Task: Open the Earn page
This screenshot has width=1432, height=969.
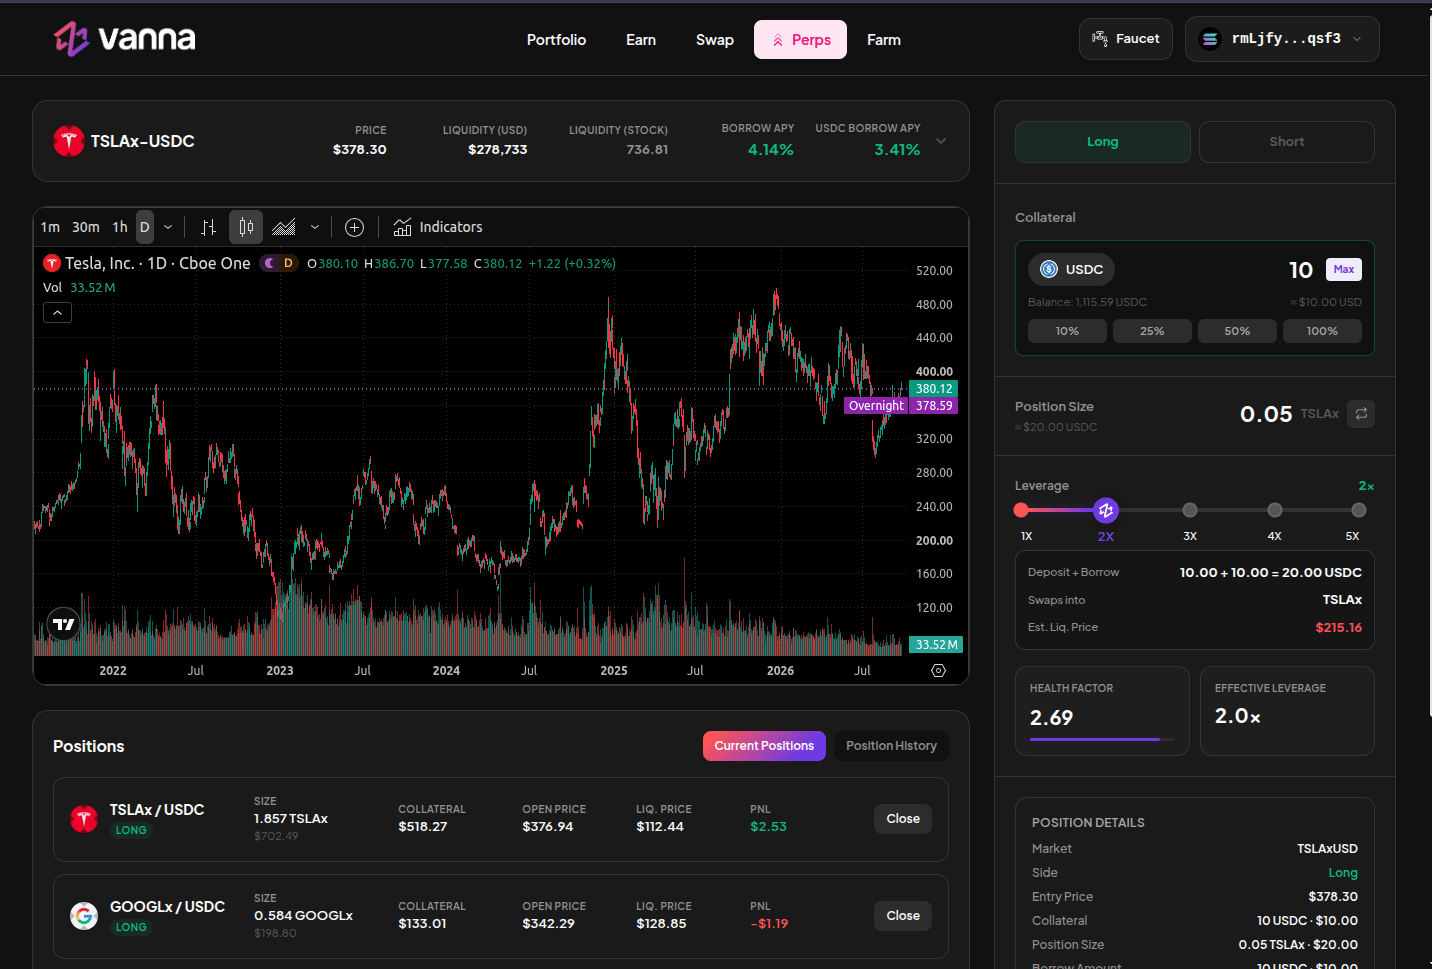Action: pos(641,40)
